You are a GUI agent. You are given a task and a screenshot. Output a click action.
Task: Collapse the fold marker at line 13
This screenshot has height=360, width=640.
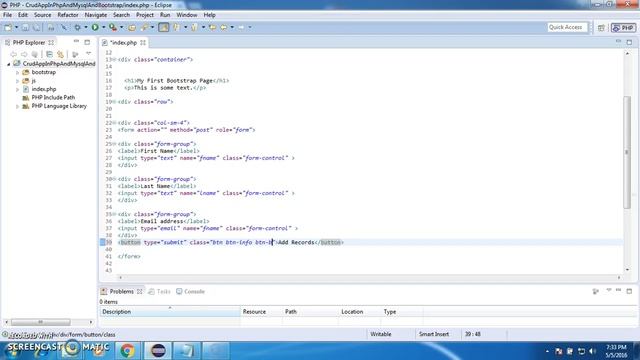114,60
